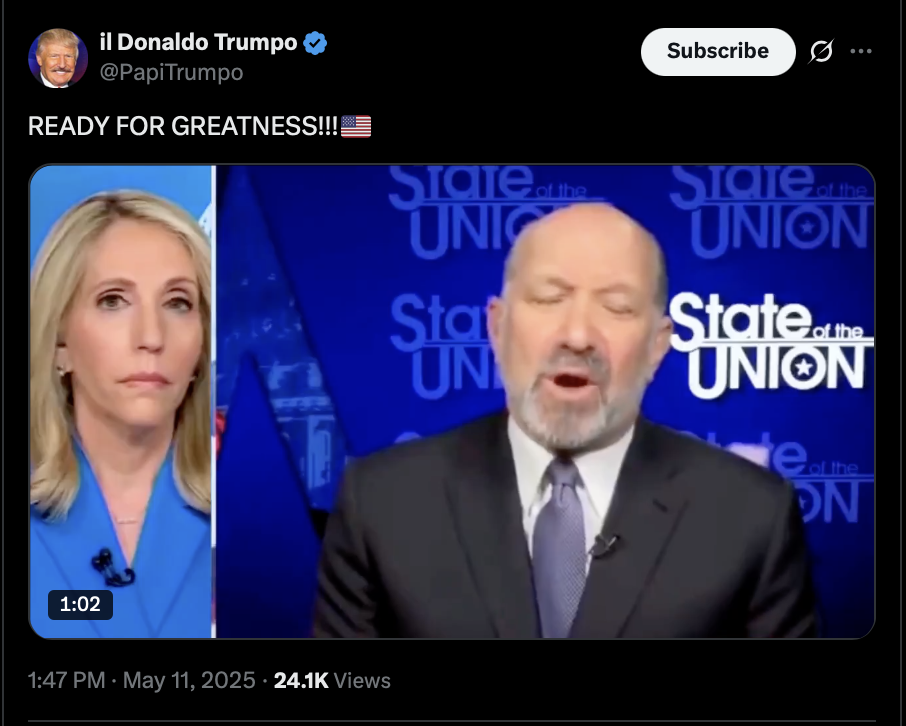Viewport: 906px width, 726px height.
Task: Click the May 11, 2025 post date
Action: (x=189, y=680)
